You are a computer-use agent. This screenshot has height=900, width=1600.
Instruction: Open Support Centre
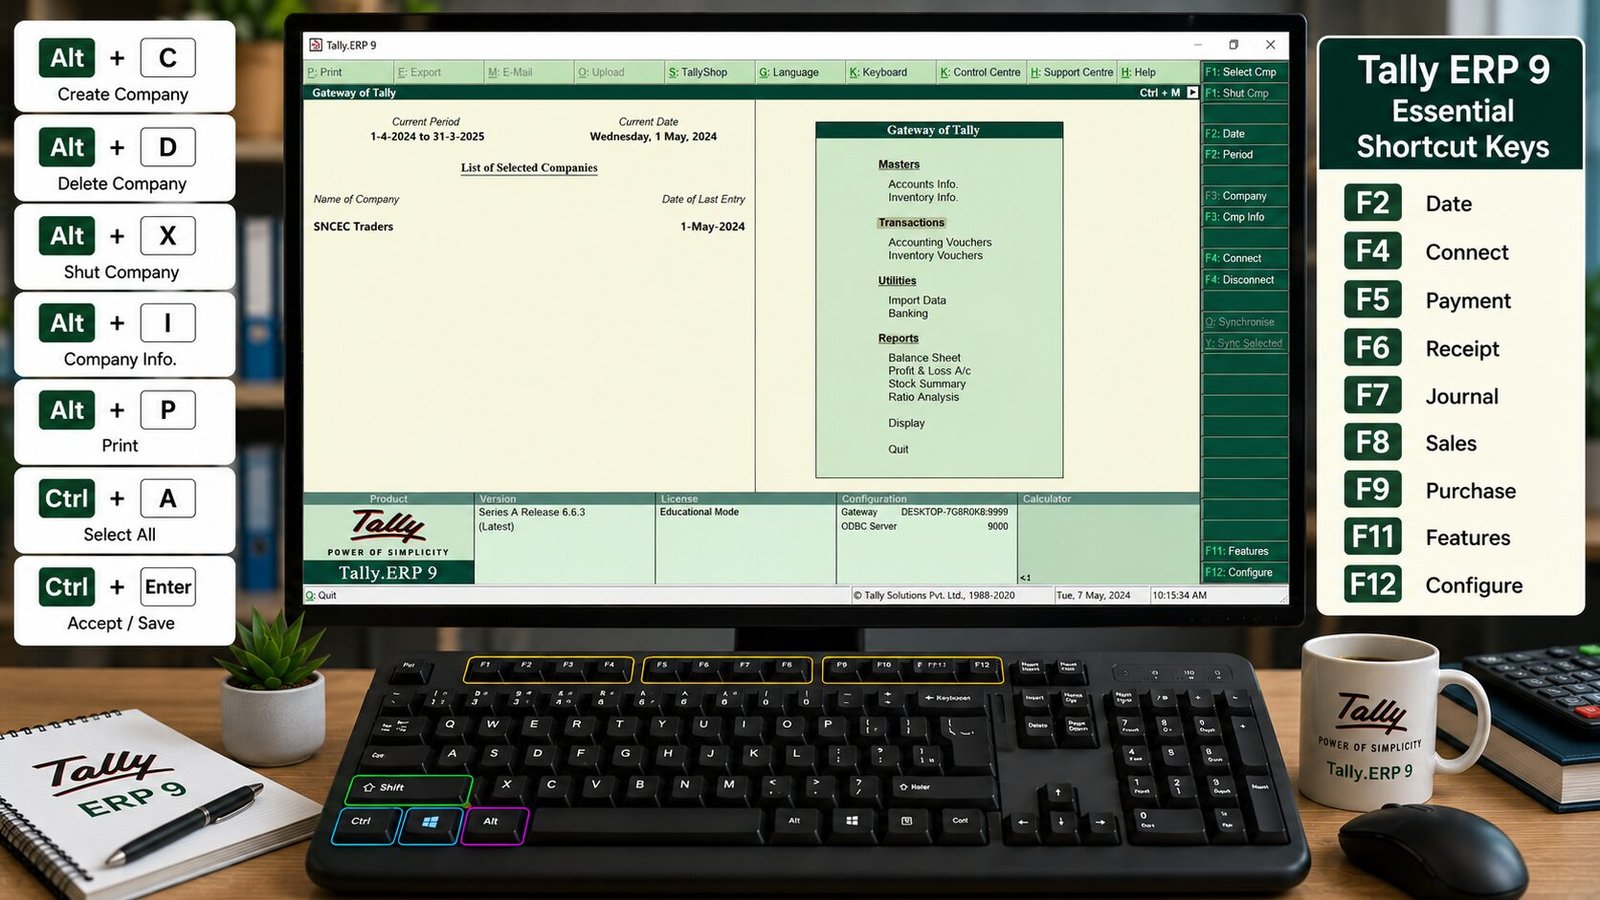pos(1072,72)
